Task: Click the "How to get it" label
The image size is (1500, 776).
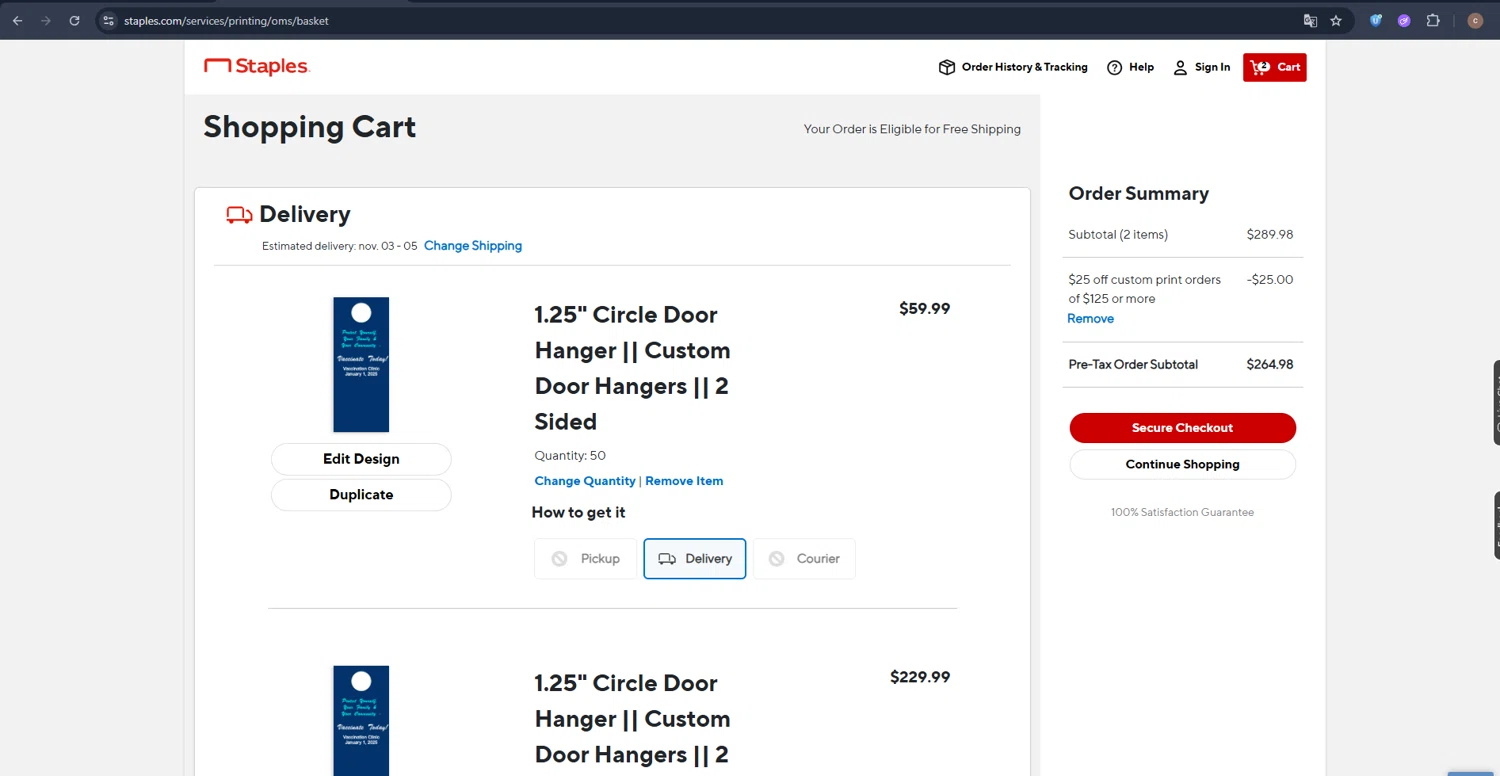Action: point(579,513)
